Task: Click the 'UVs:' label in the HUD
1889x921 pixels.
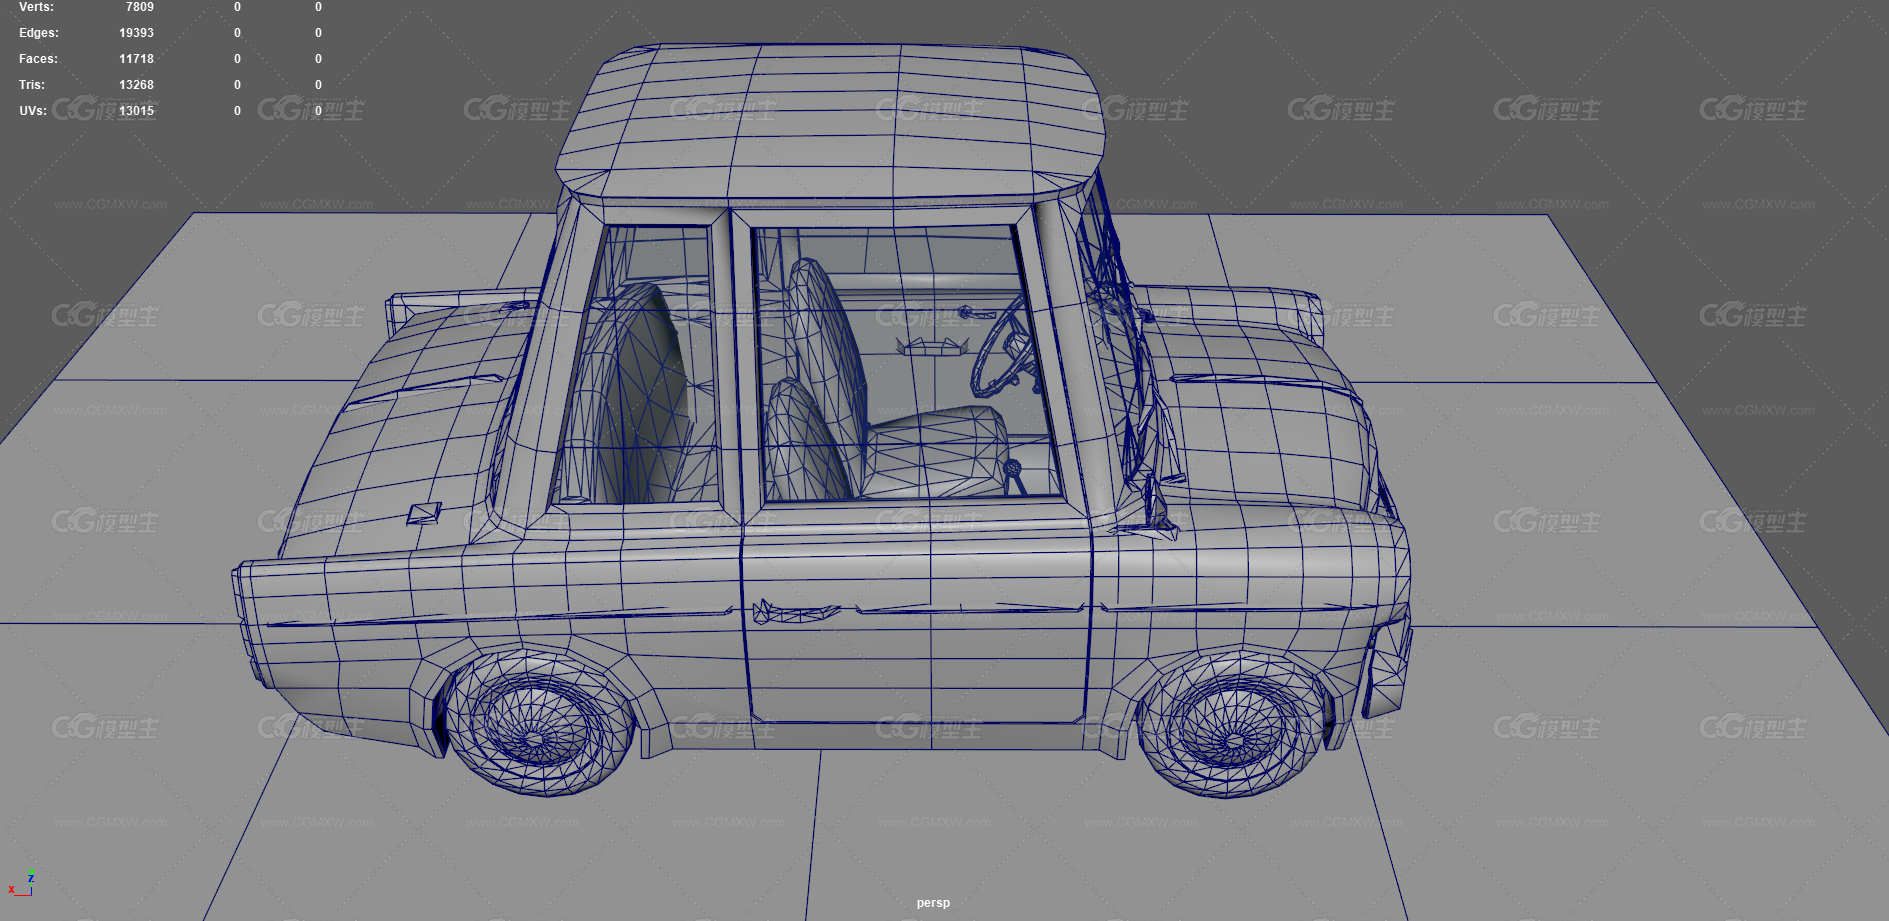Action: pyautogui.click(x=33, y=111)
